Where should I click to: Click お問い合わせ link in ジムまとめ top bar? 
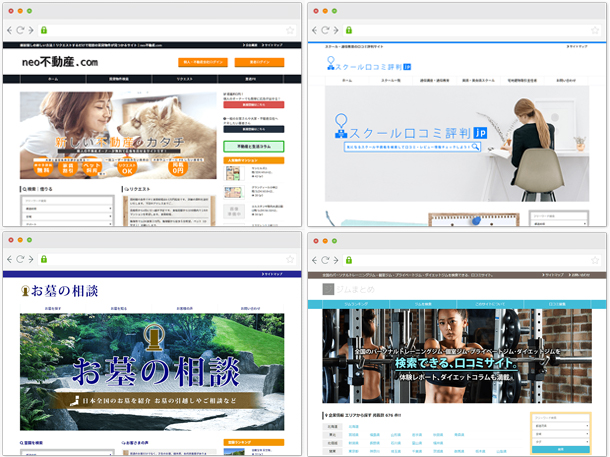[579, 275]
